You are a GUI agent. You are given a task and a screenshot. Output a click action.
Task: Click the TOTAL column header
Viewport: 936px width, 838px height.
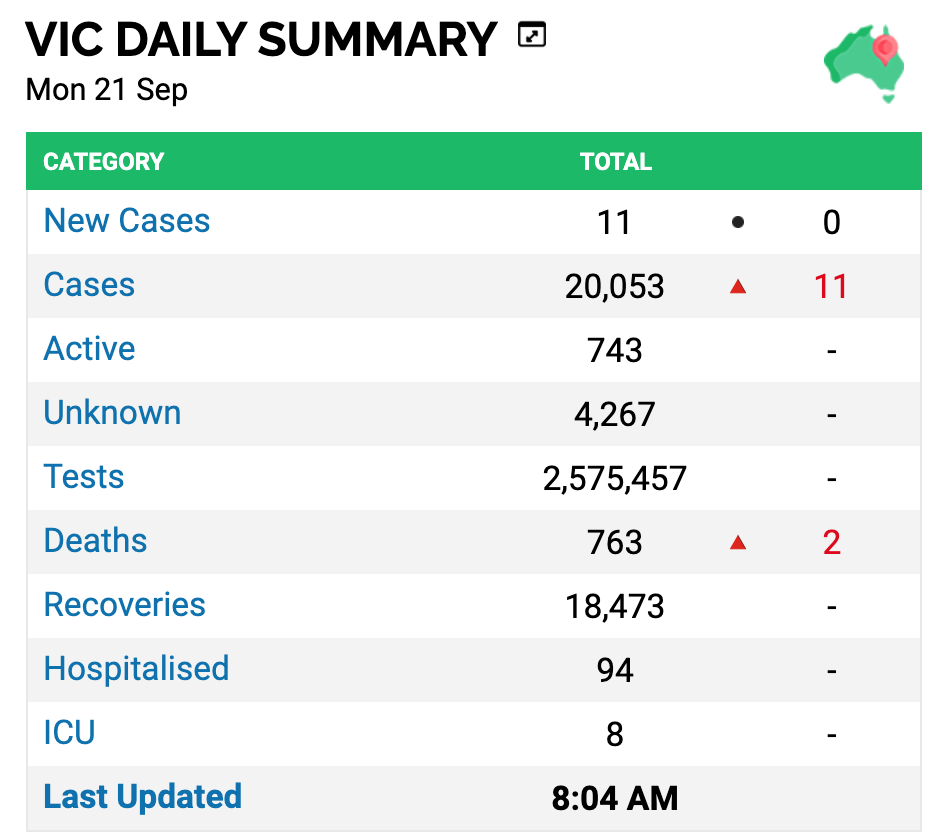pyautogui.click(x=615, y=161)
